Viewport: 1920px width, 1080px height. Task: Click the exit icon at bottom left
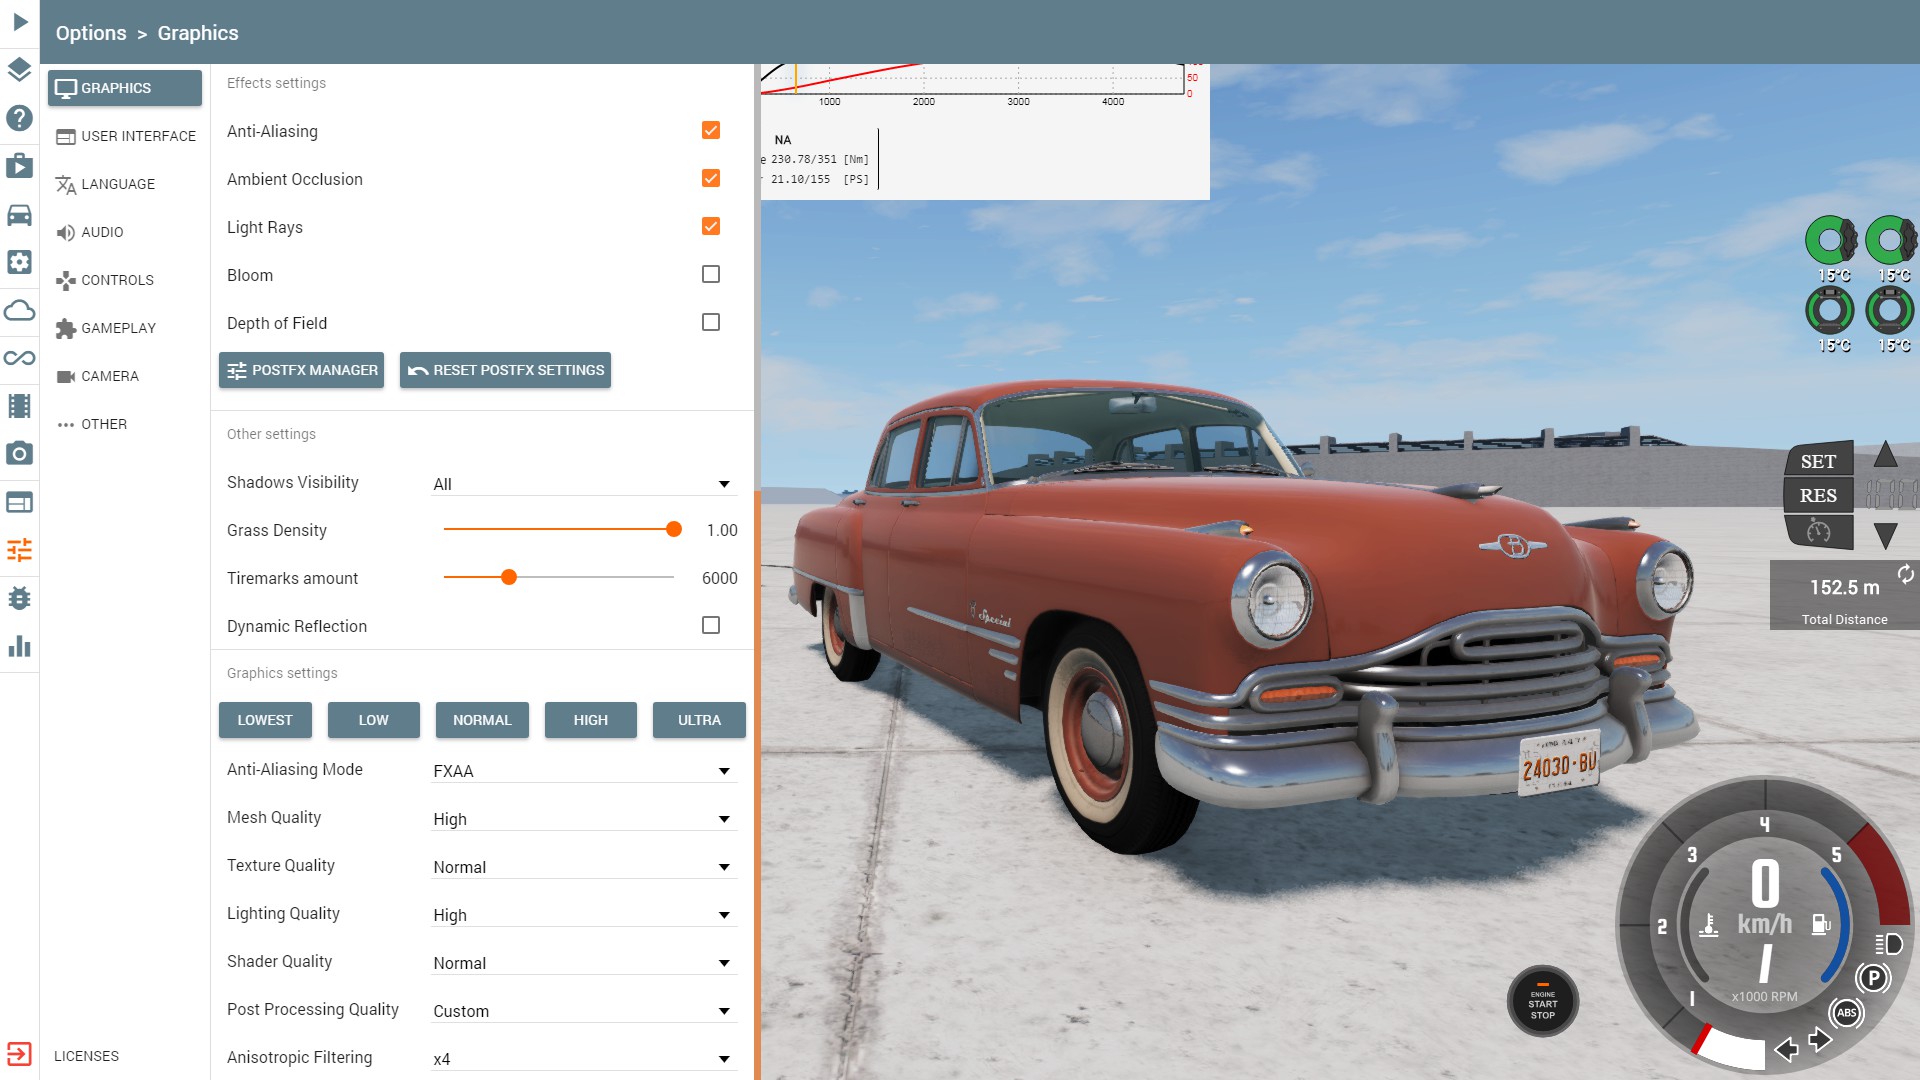[19, 1054]
